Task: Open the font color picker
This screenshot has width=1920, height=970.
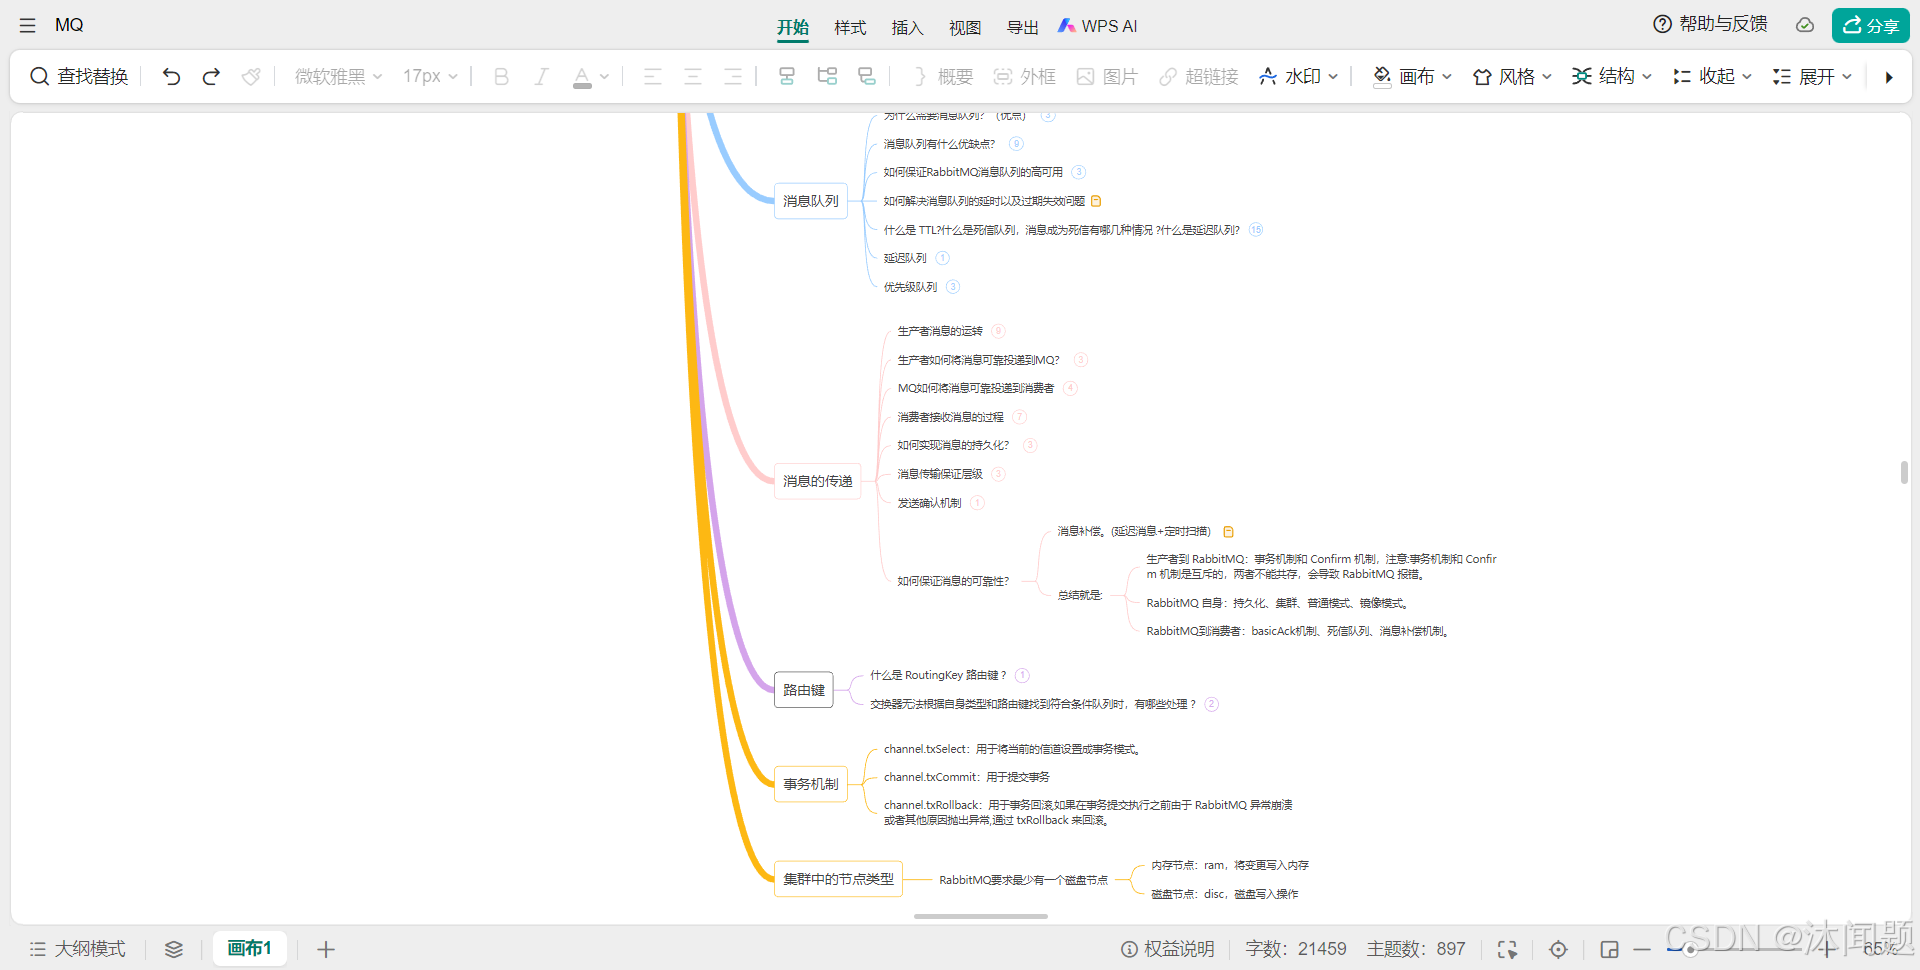Action: coord(590,76)
